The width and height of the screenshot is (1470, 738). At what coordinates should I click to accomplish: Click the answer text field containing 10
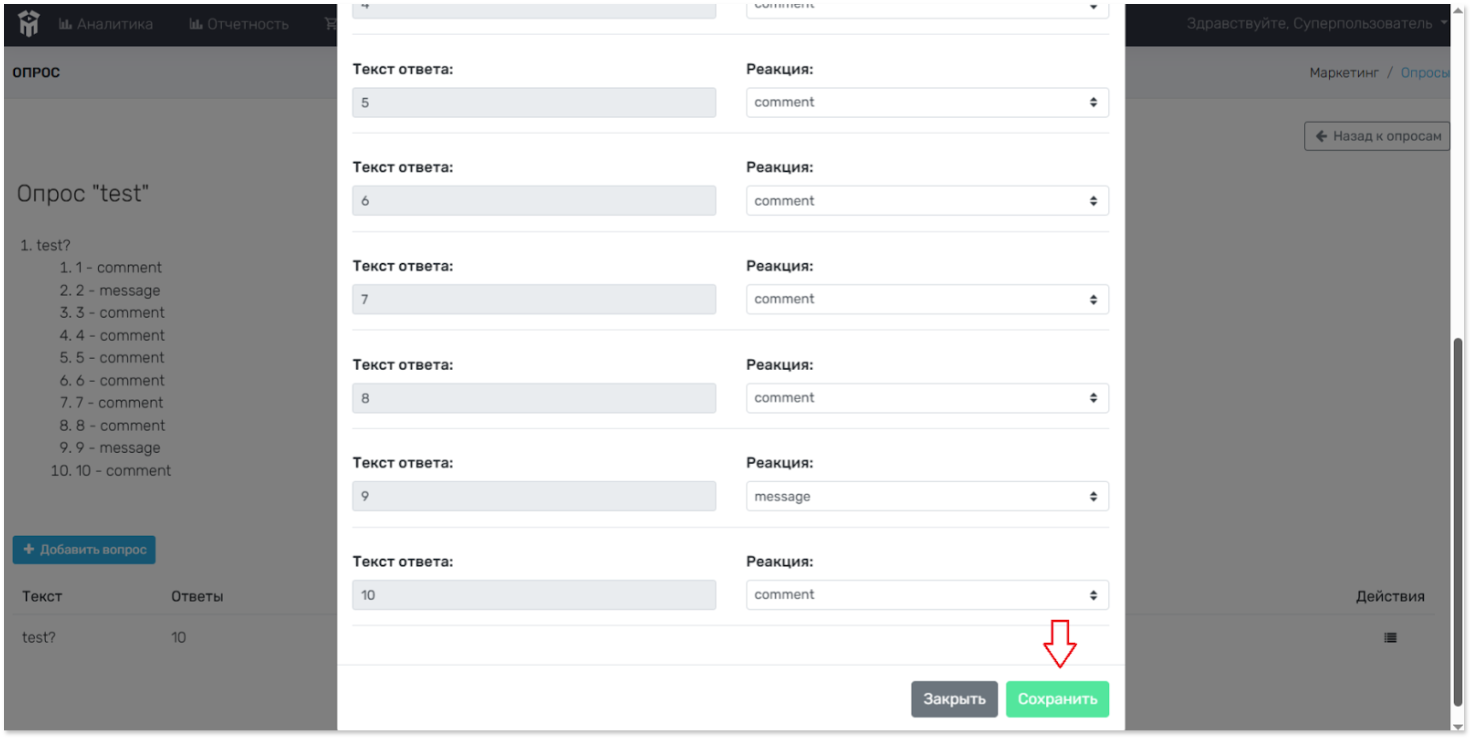click(534, 595)
